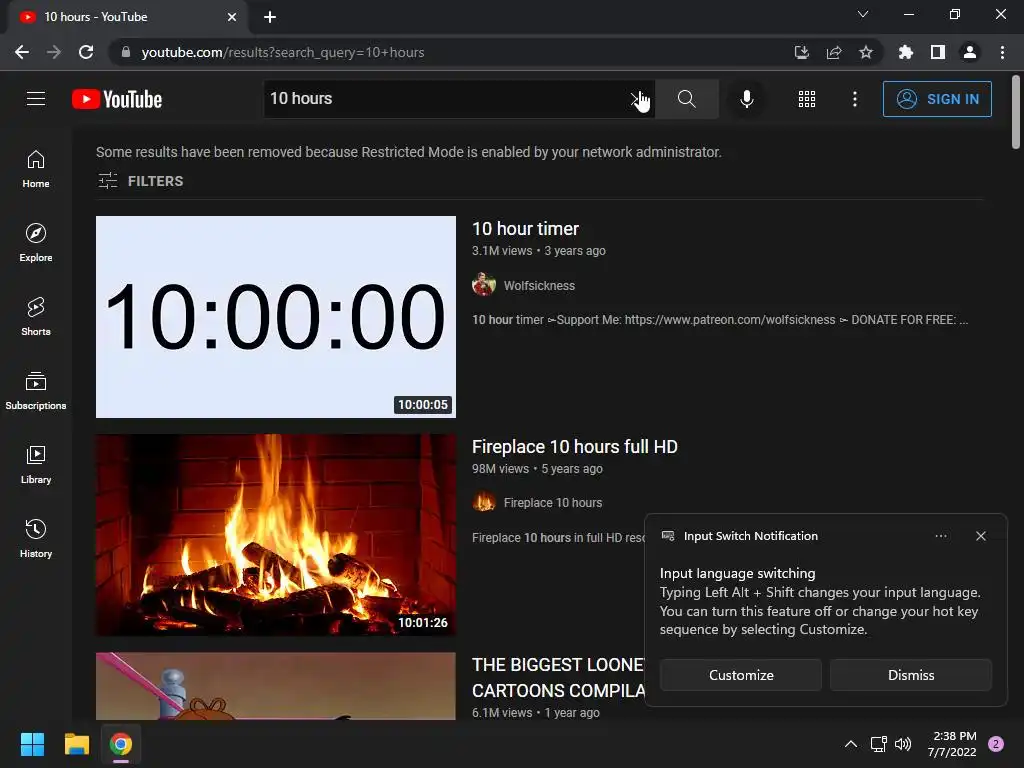Close the '10 hours - YouTube' tab

232,17
